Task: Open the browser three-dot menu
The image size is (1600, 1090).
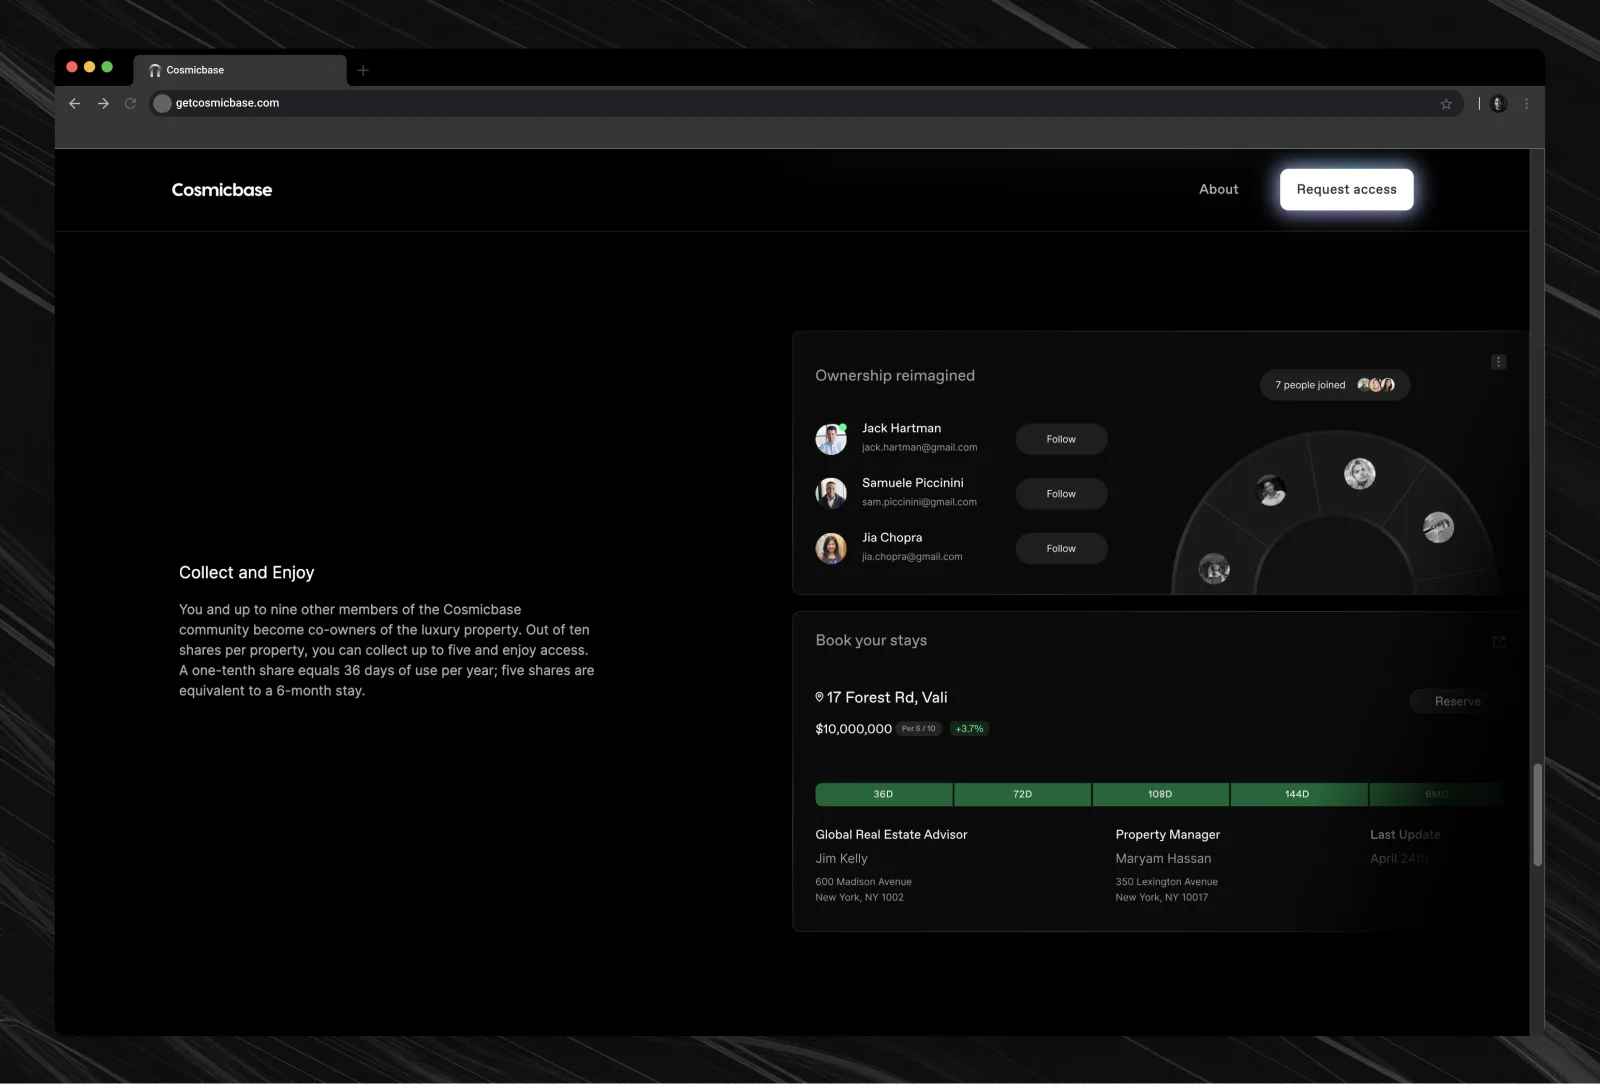Action: (x=1526, y=104)
